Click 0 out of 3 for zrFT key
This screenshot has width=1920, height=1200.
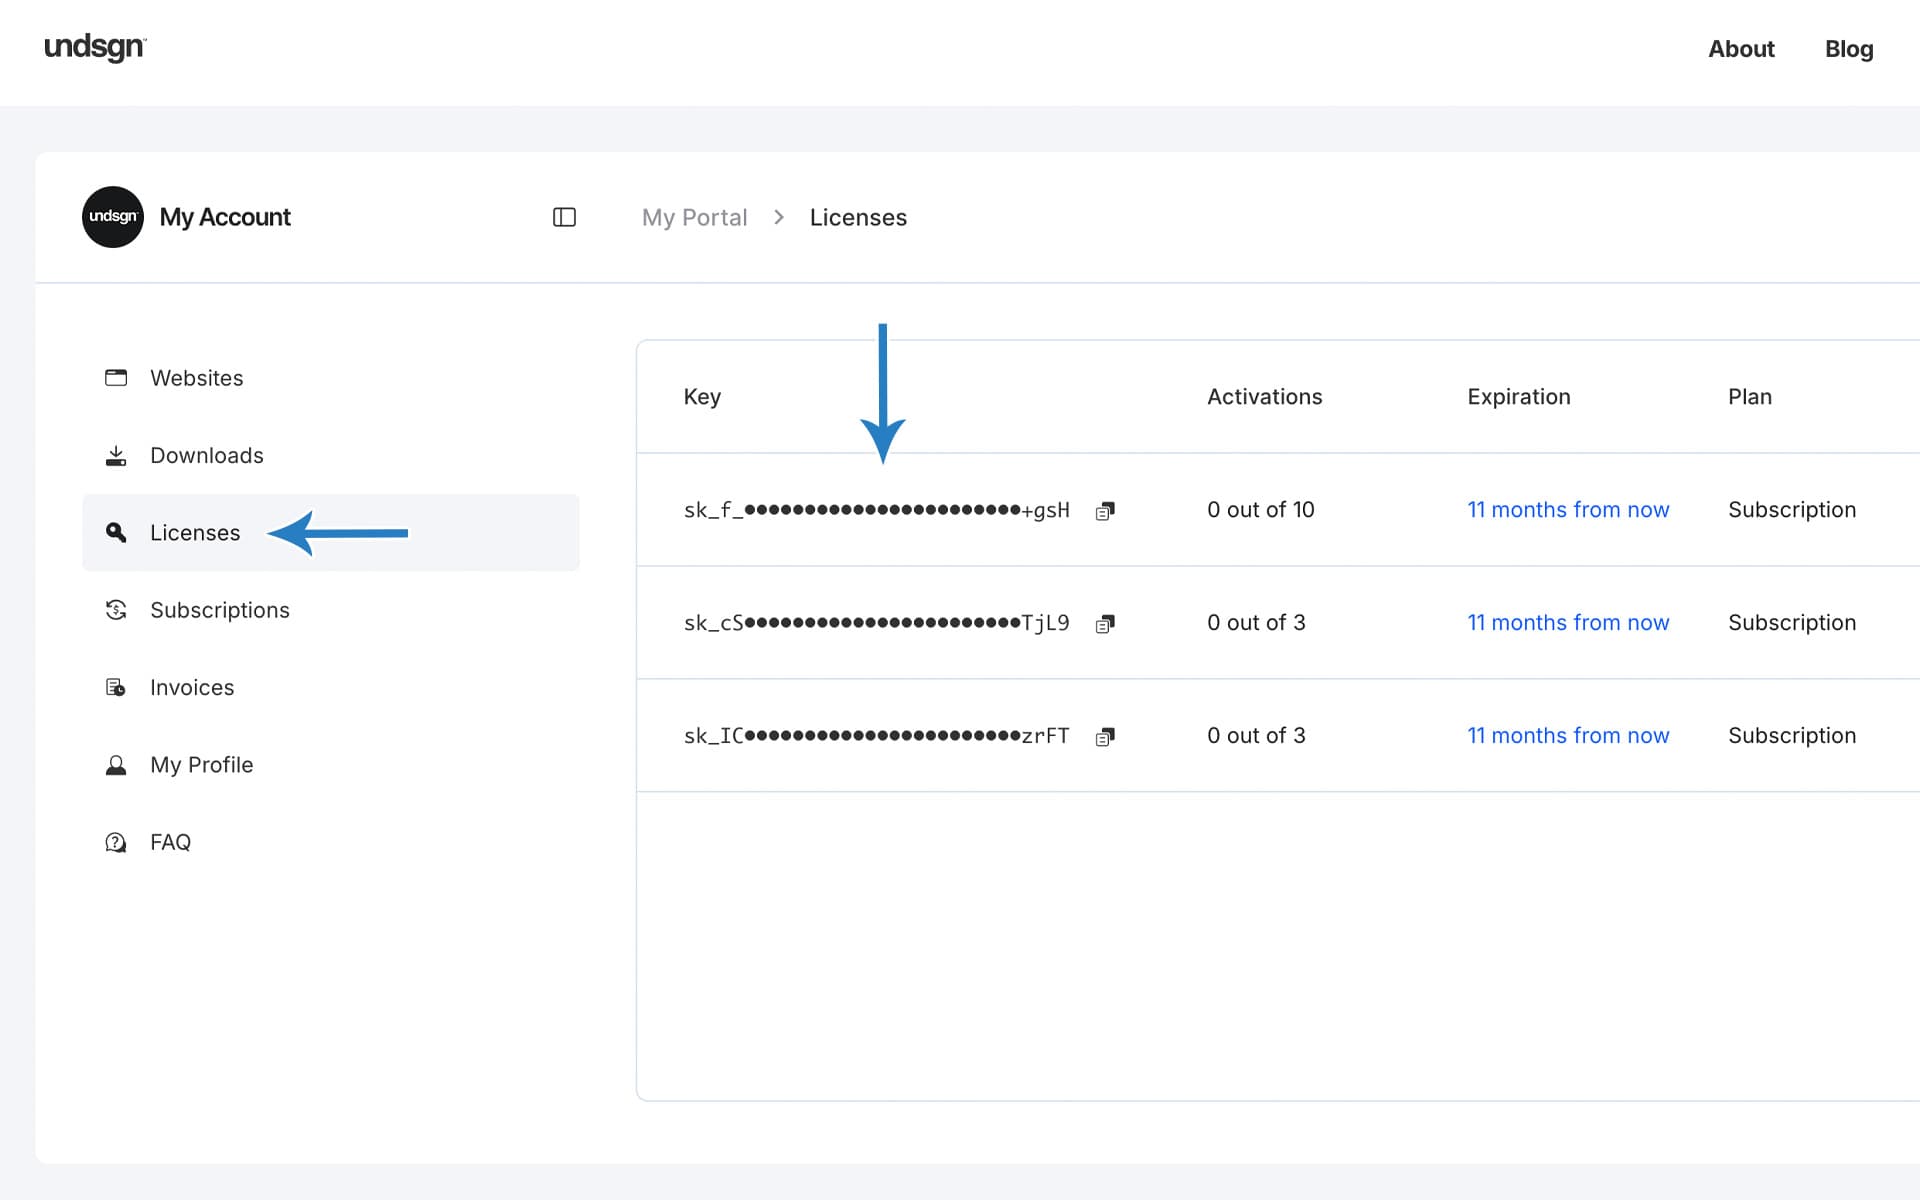1256,736
